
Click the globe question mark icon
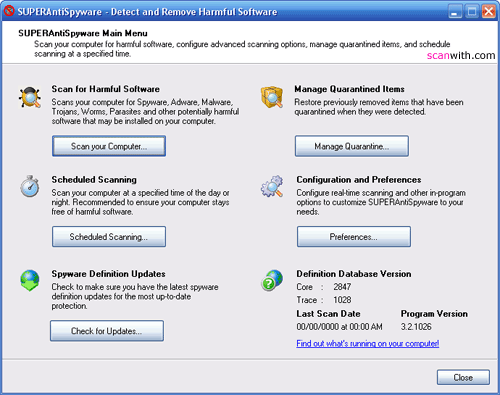pyautogui.click(x=272, y=280)
